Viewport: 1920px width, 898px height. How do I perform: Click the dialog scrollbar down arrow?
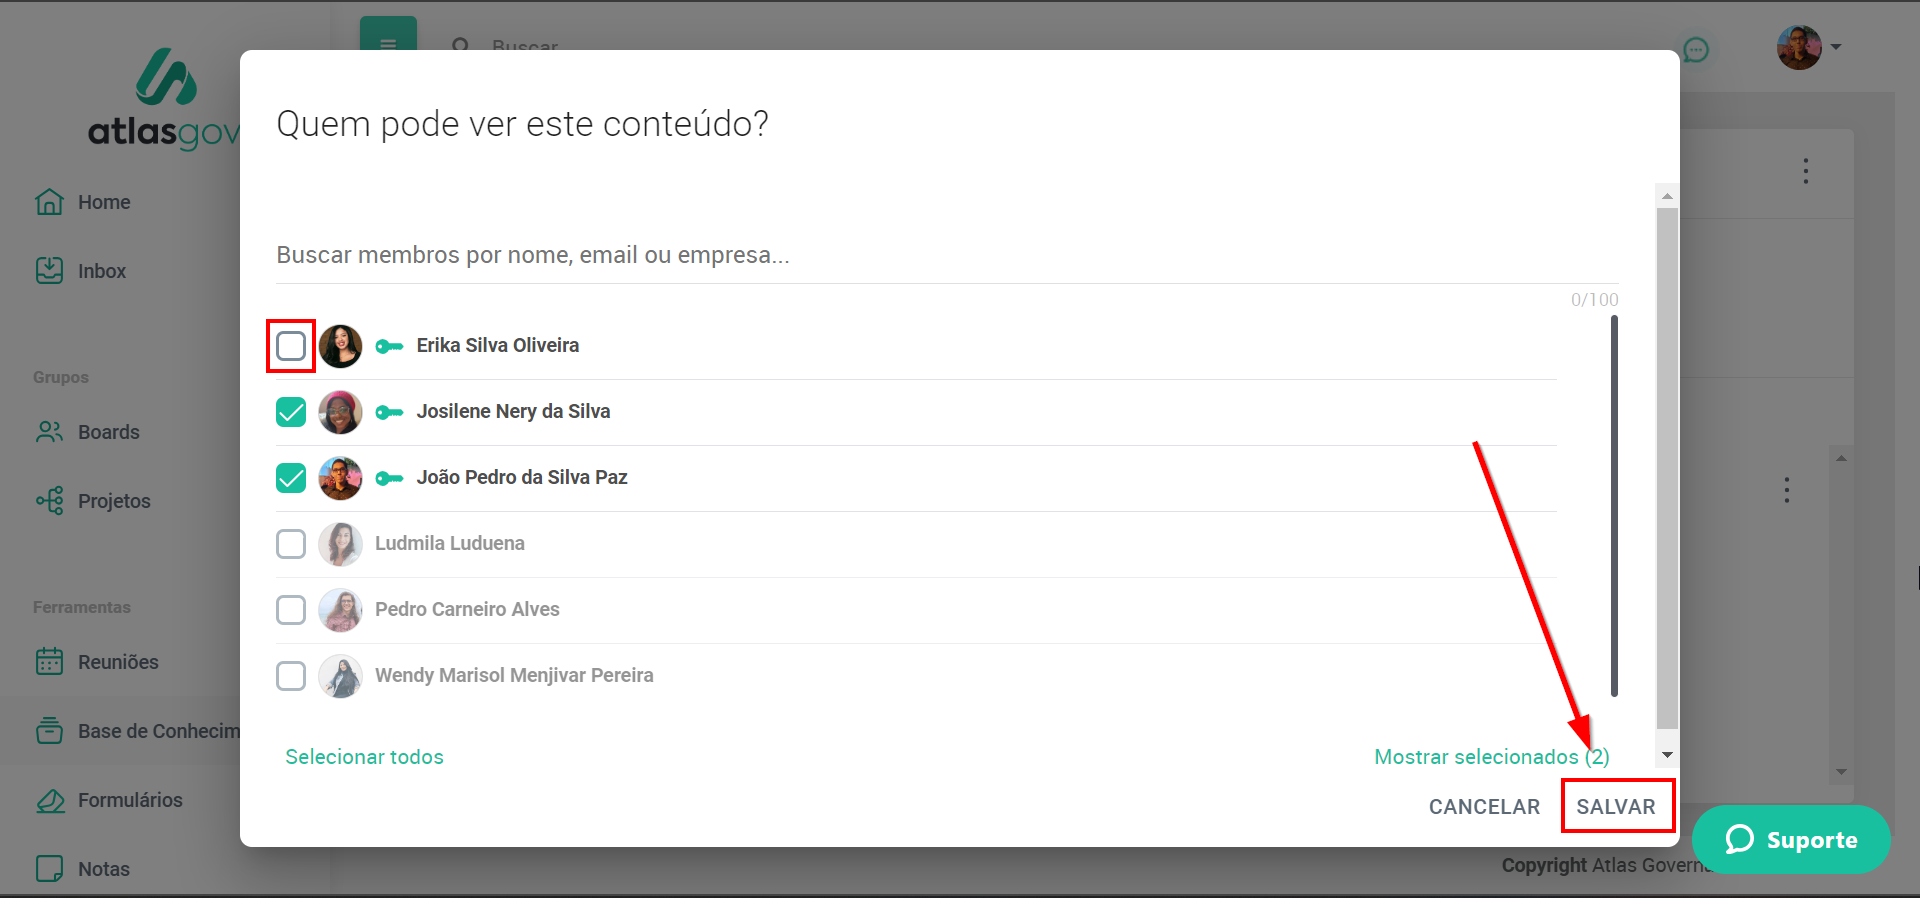[x=1667, y=756]
